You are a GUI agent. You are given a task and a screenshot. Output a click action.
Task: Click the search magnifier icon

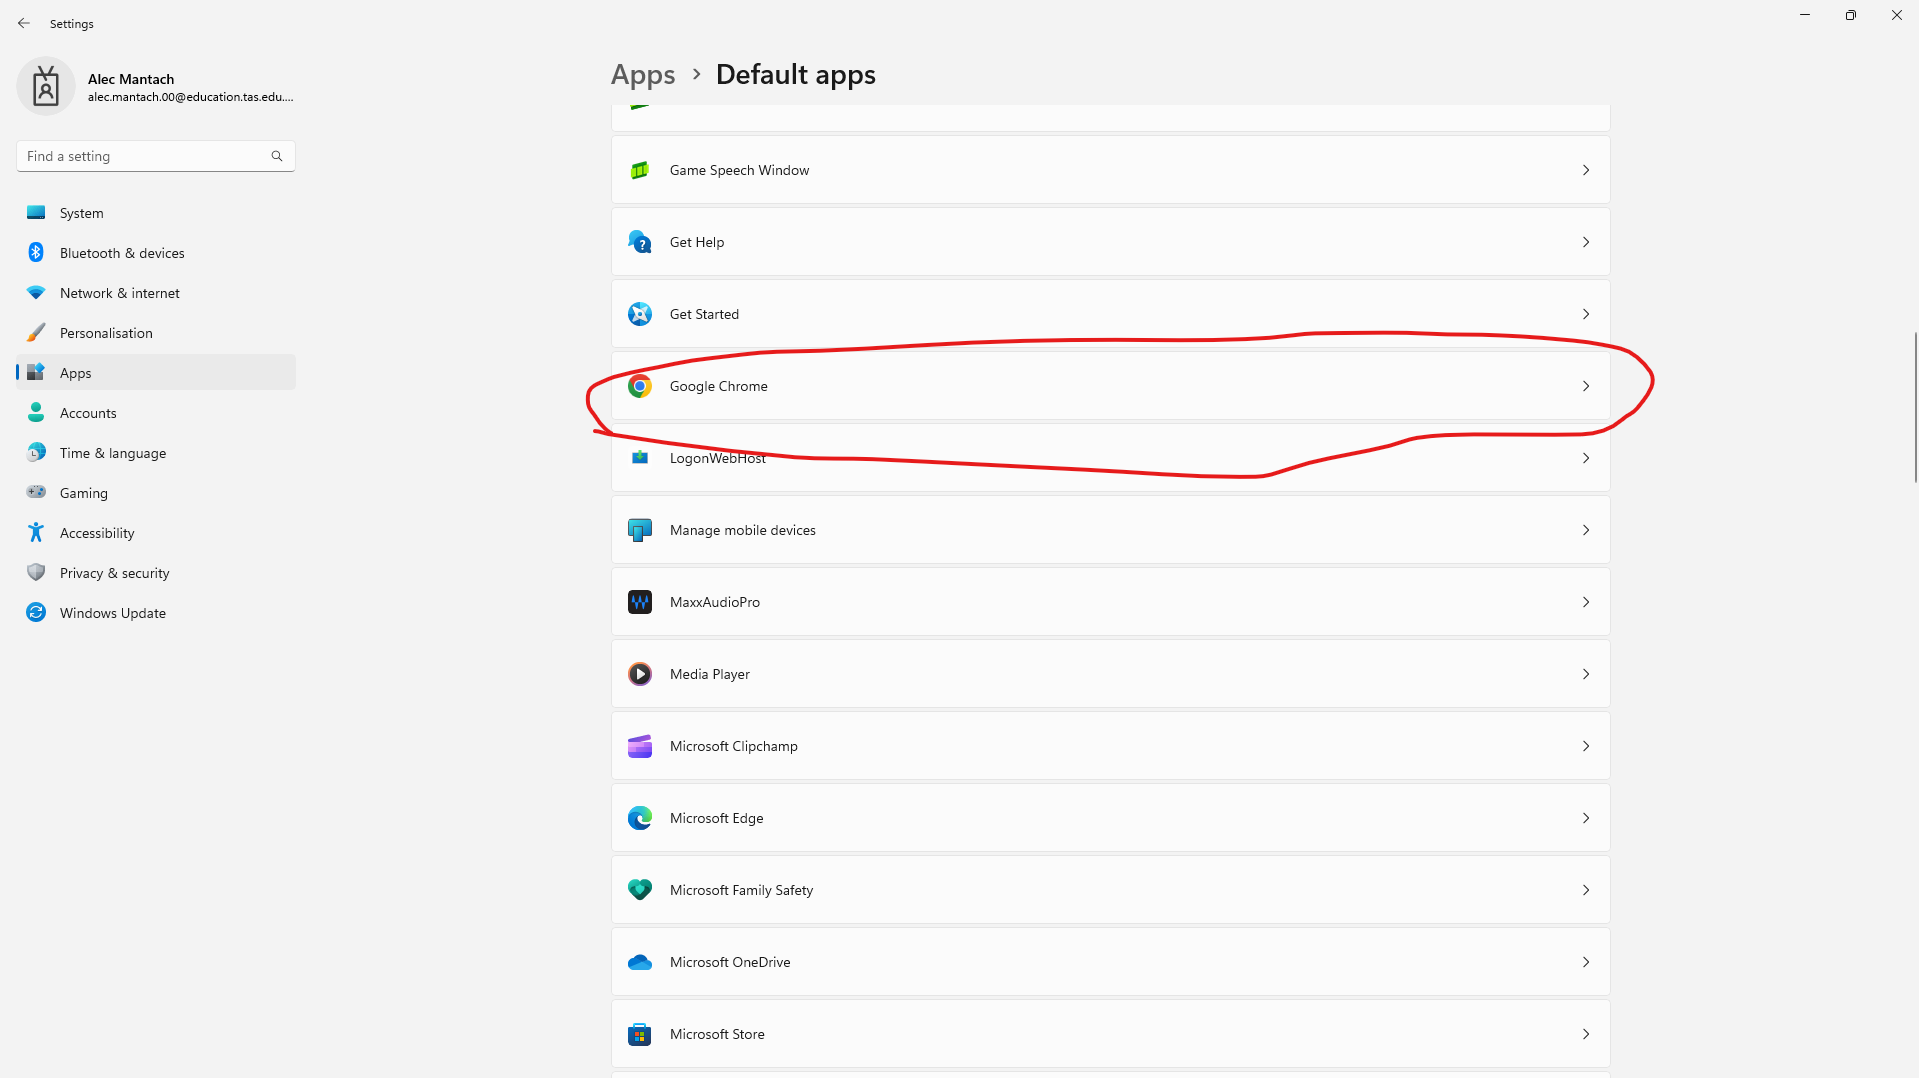pos(277,156)
